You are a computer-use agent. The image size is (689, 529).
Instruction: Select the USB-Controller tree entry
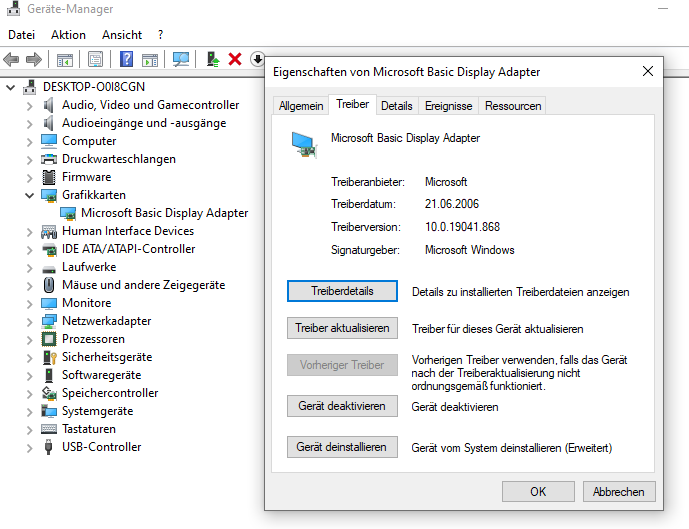[x=102, y=447]
